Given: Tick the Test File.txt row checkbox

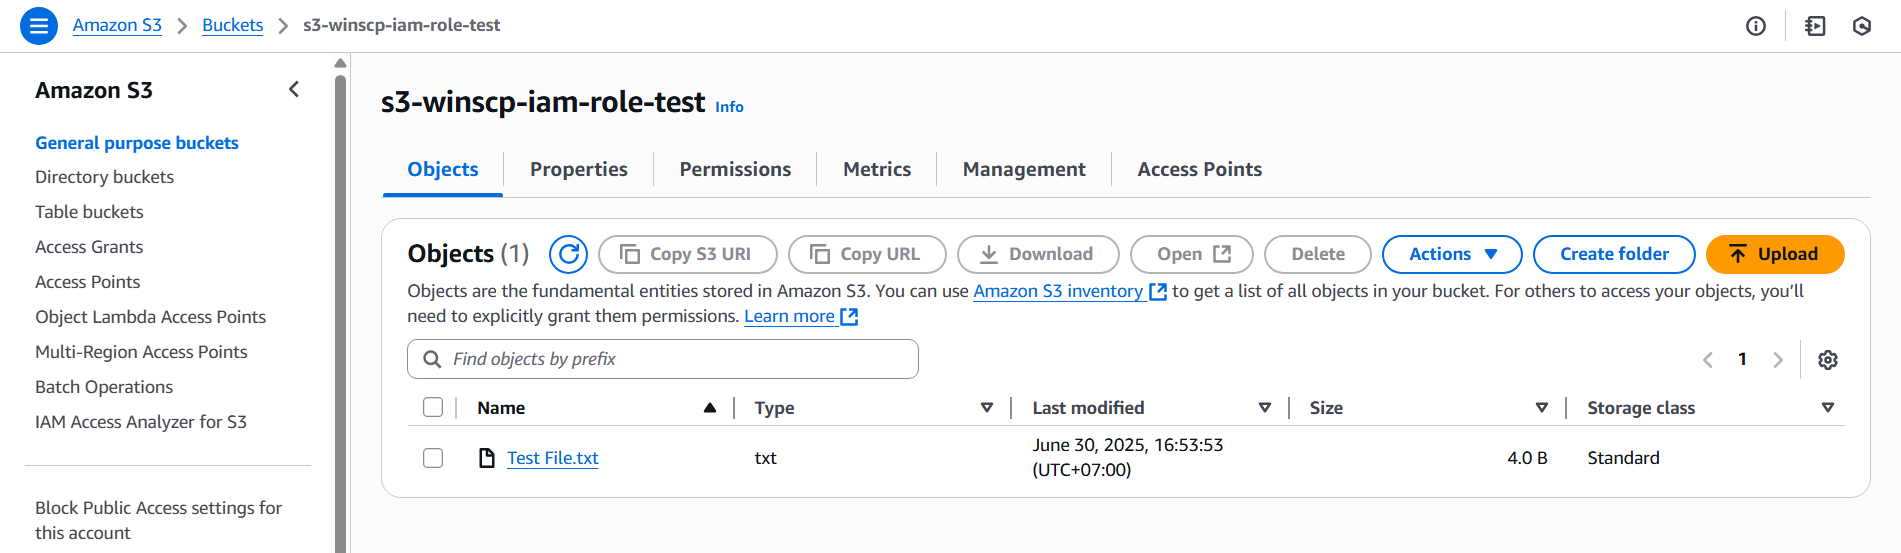Looking at the screenshot, I should click(433, 458).
